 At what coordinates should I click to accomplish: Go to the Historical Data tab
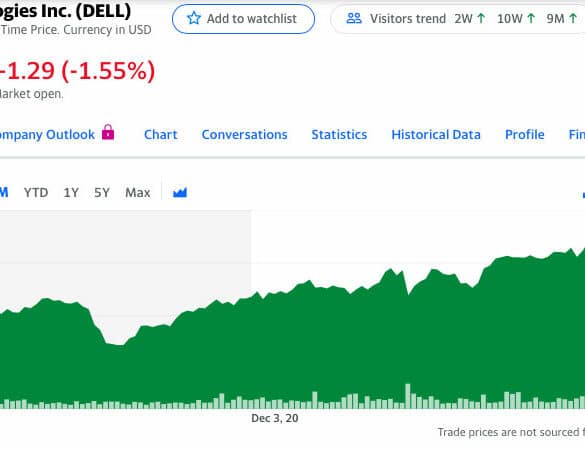coord(436,134)
